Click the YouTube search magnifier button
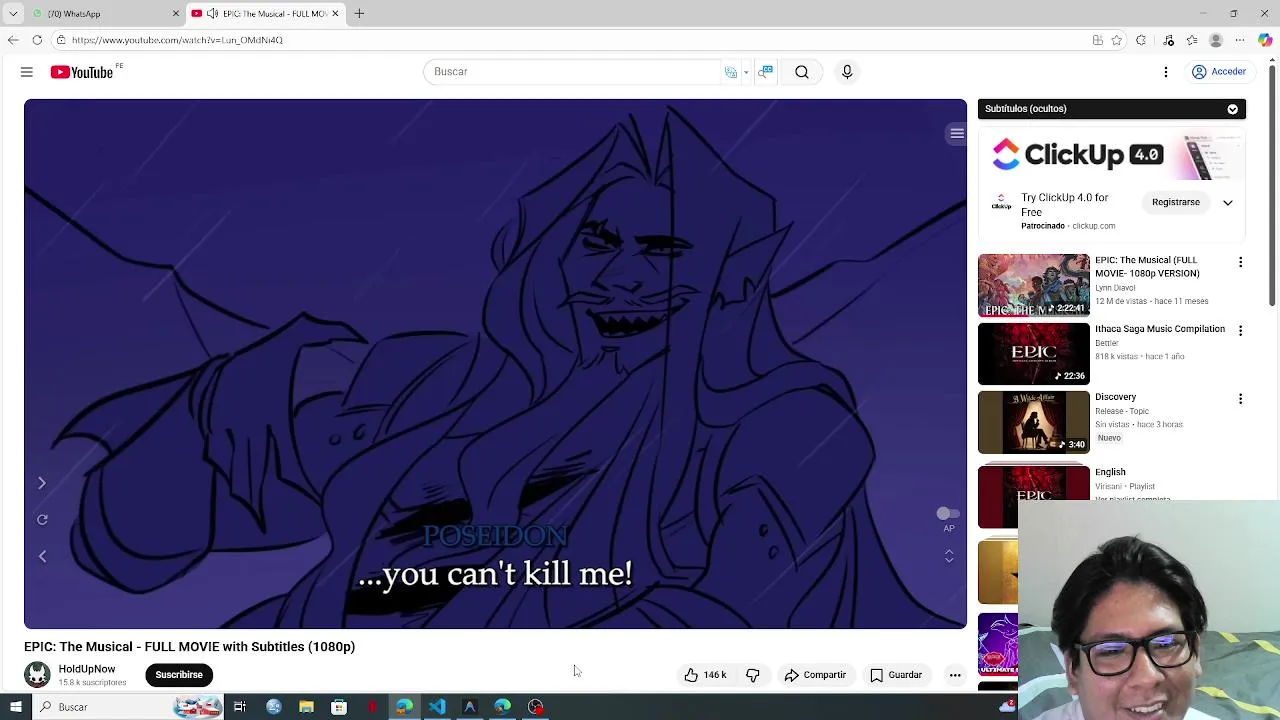The image size is (1280, 720). [x=802, y=72]
